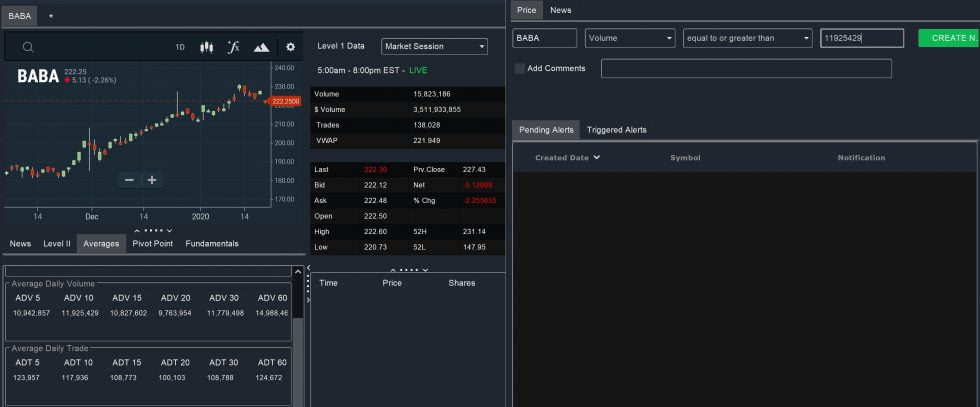Click the alert value field showing 11925429
Viewport: 980px width, 407px height.
861,38
